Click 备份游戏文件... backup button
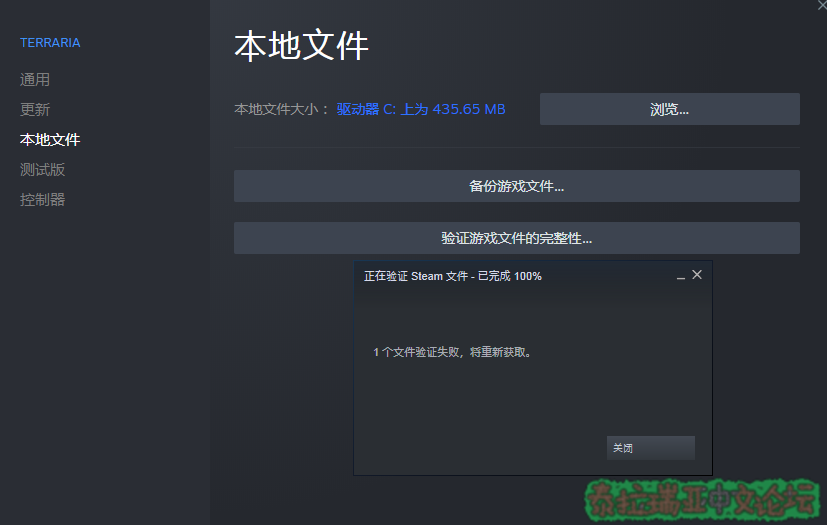 (516, 186)
